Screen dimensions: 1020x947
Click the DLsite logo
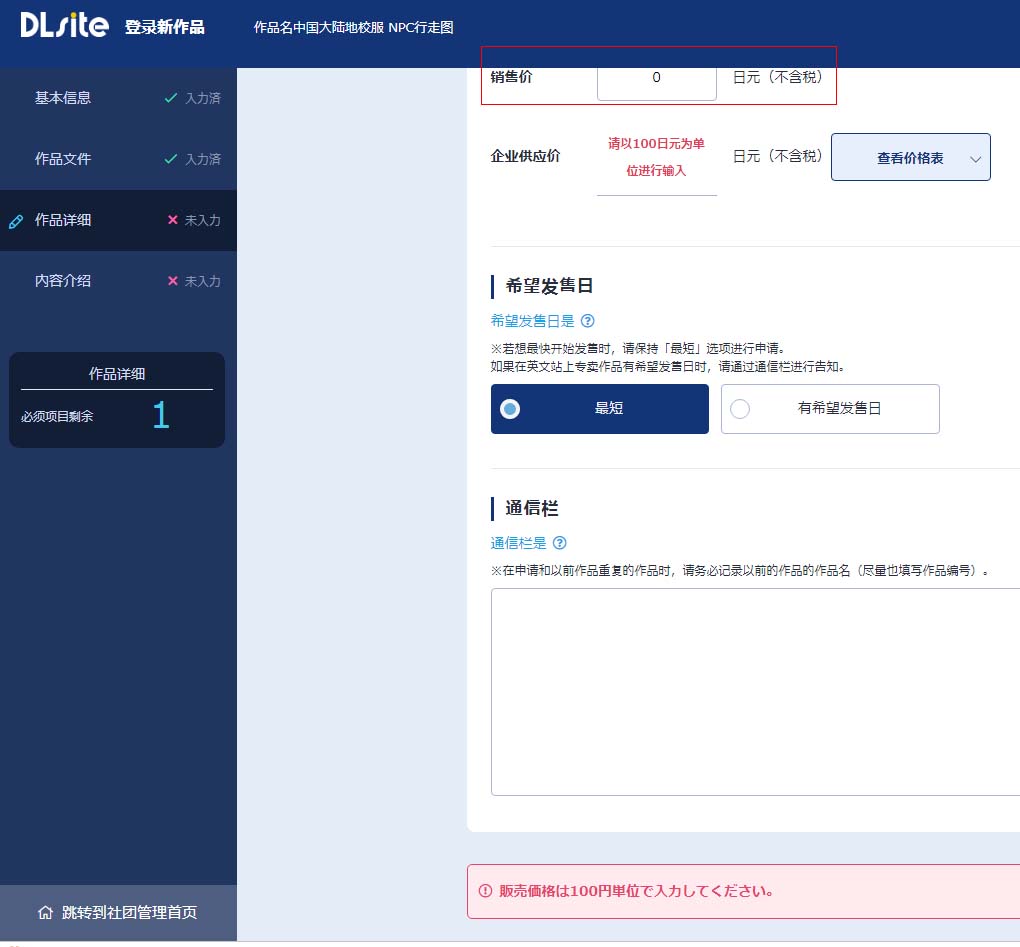(64, 25)
